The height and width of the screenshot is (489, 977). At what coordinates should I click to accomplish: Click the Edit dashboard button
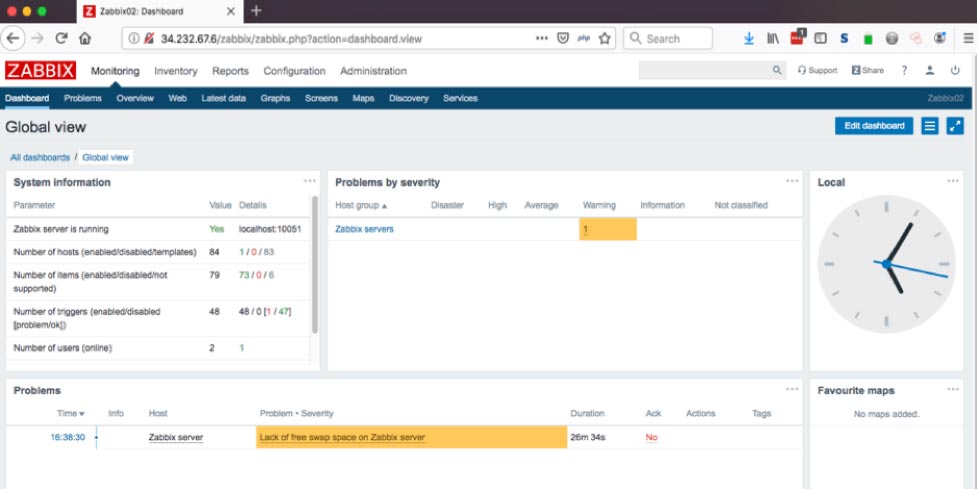tap(874, 126)
